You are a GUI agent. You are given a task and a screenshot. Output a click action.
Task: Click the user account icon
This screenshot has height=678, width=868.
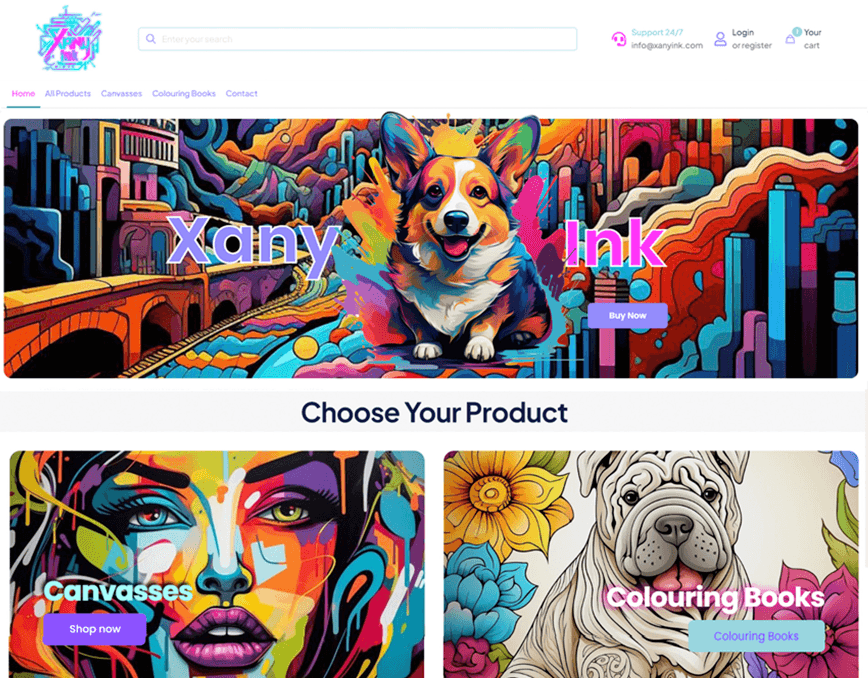(720, 39)
